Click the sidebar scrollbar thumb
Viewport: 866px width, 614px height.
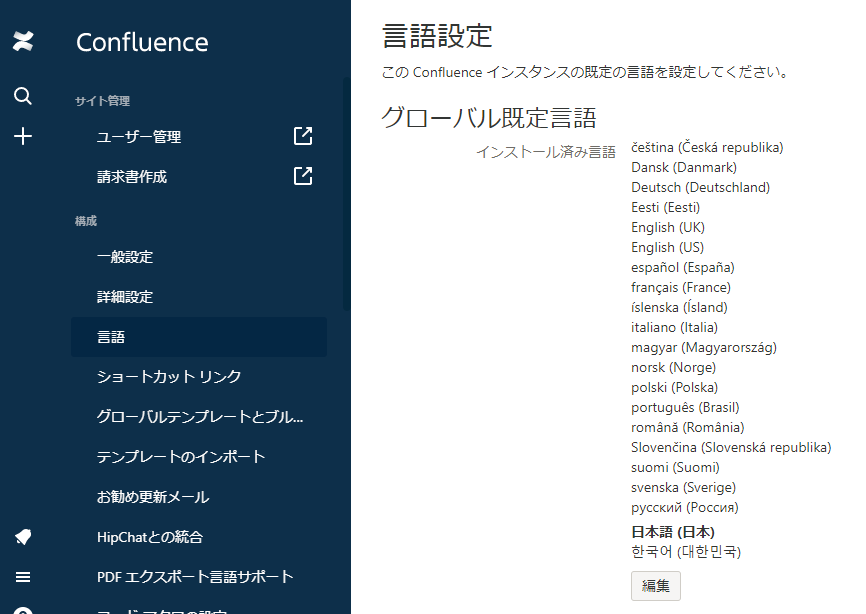tap(346, 193)
